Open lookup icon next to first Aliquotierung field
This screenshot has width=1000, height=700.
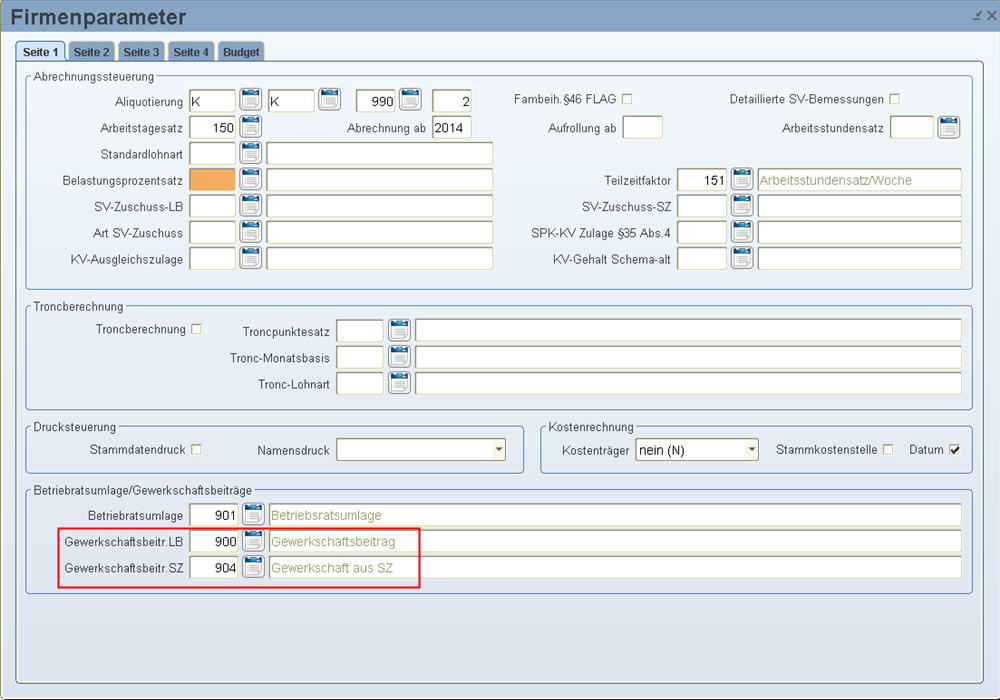(251, 99)
